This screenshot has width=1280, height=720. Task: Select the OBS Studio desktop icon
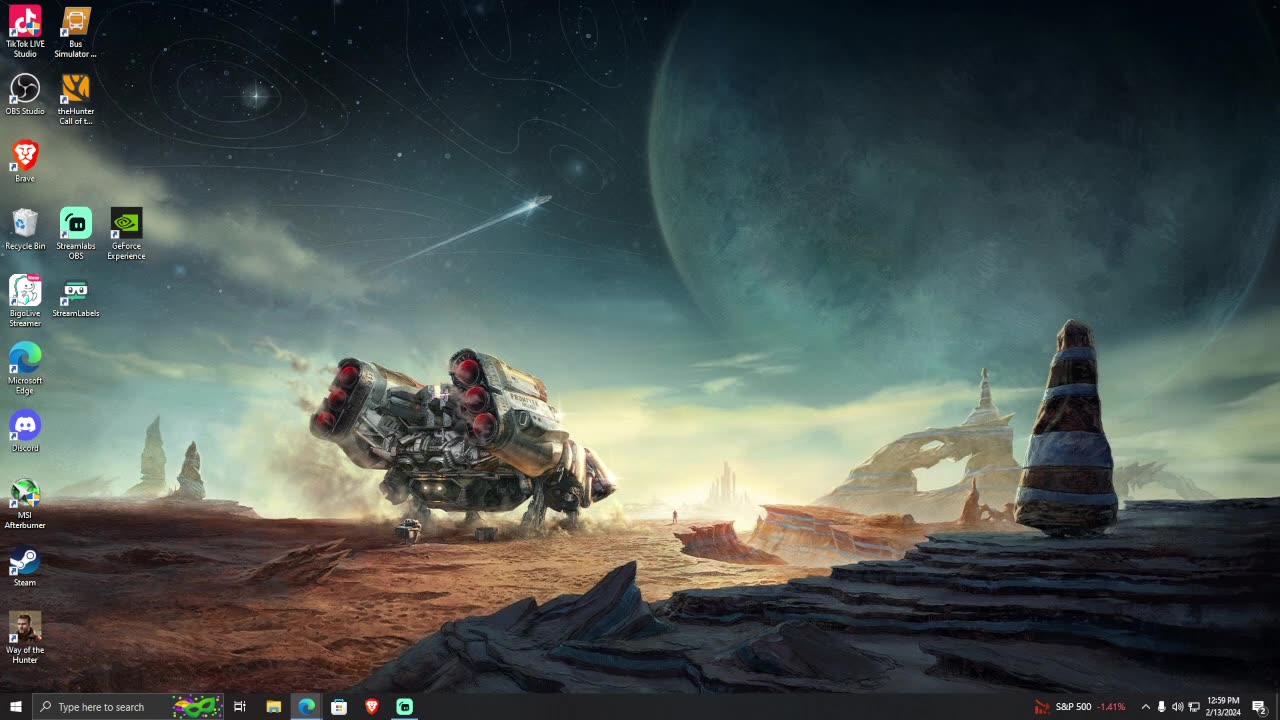tap(25, 95)
